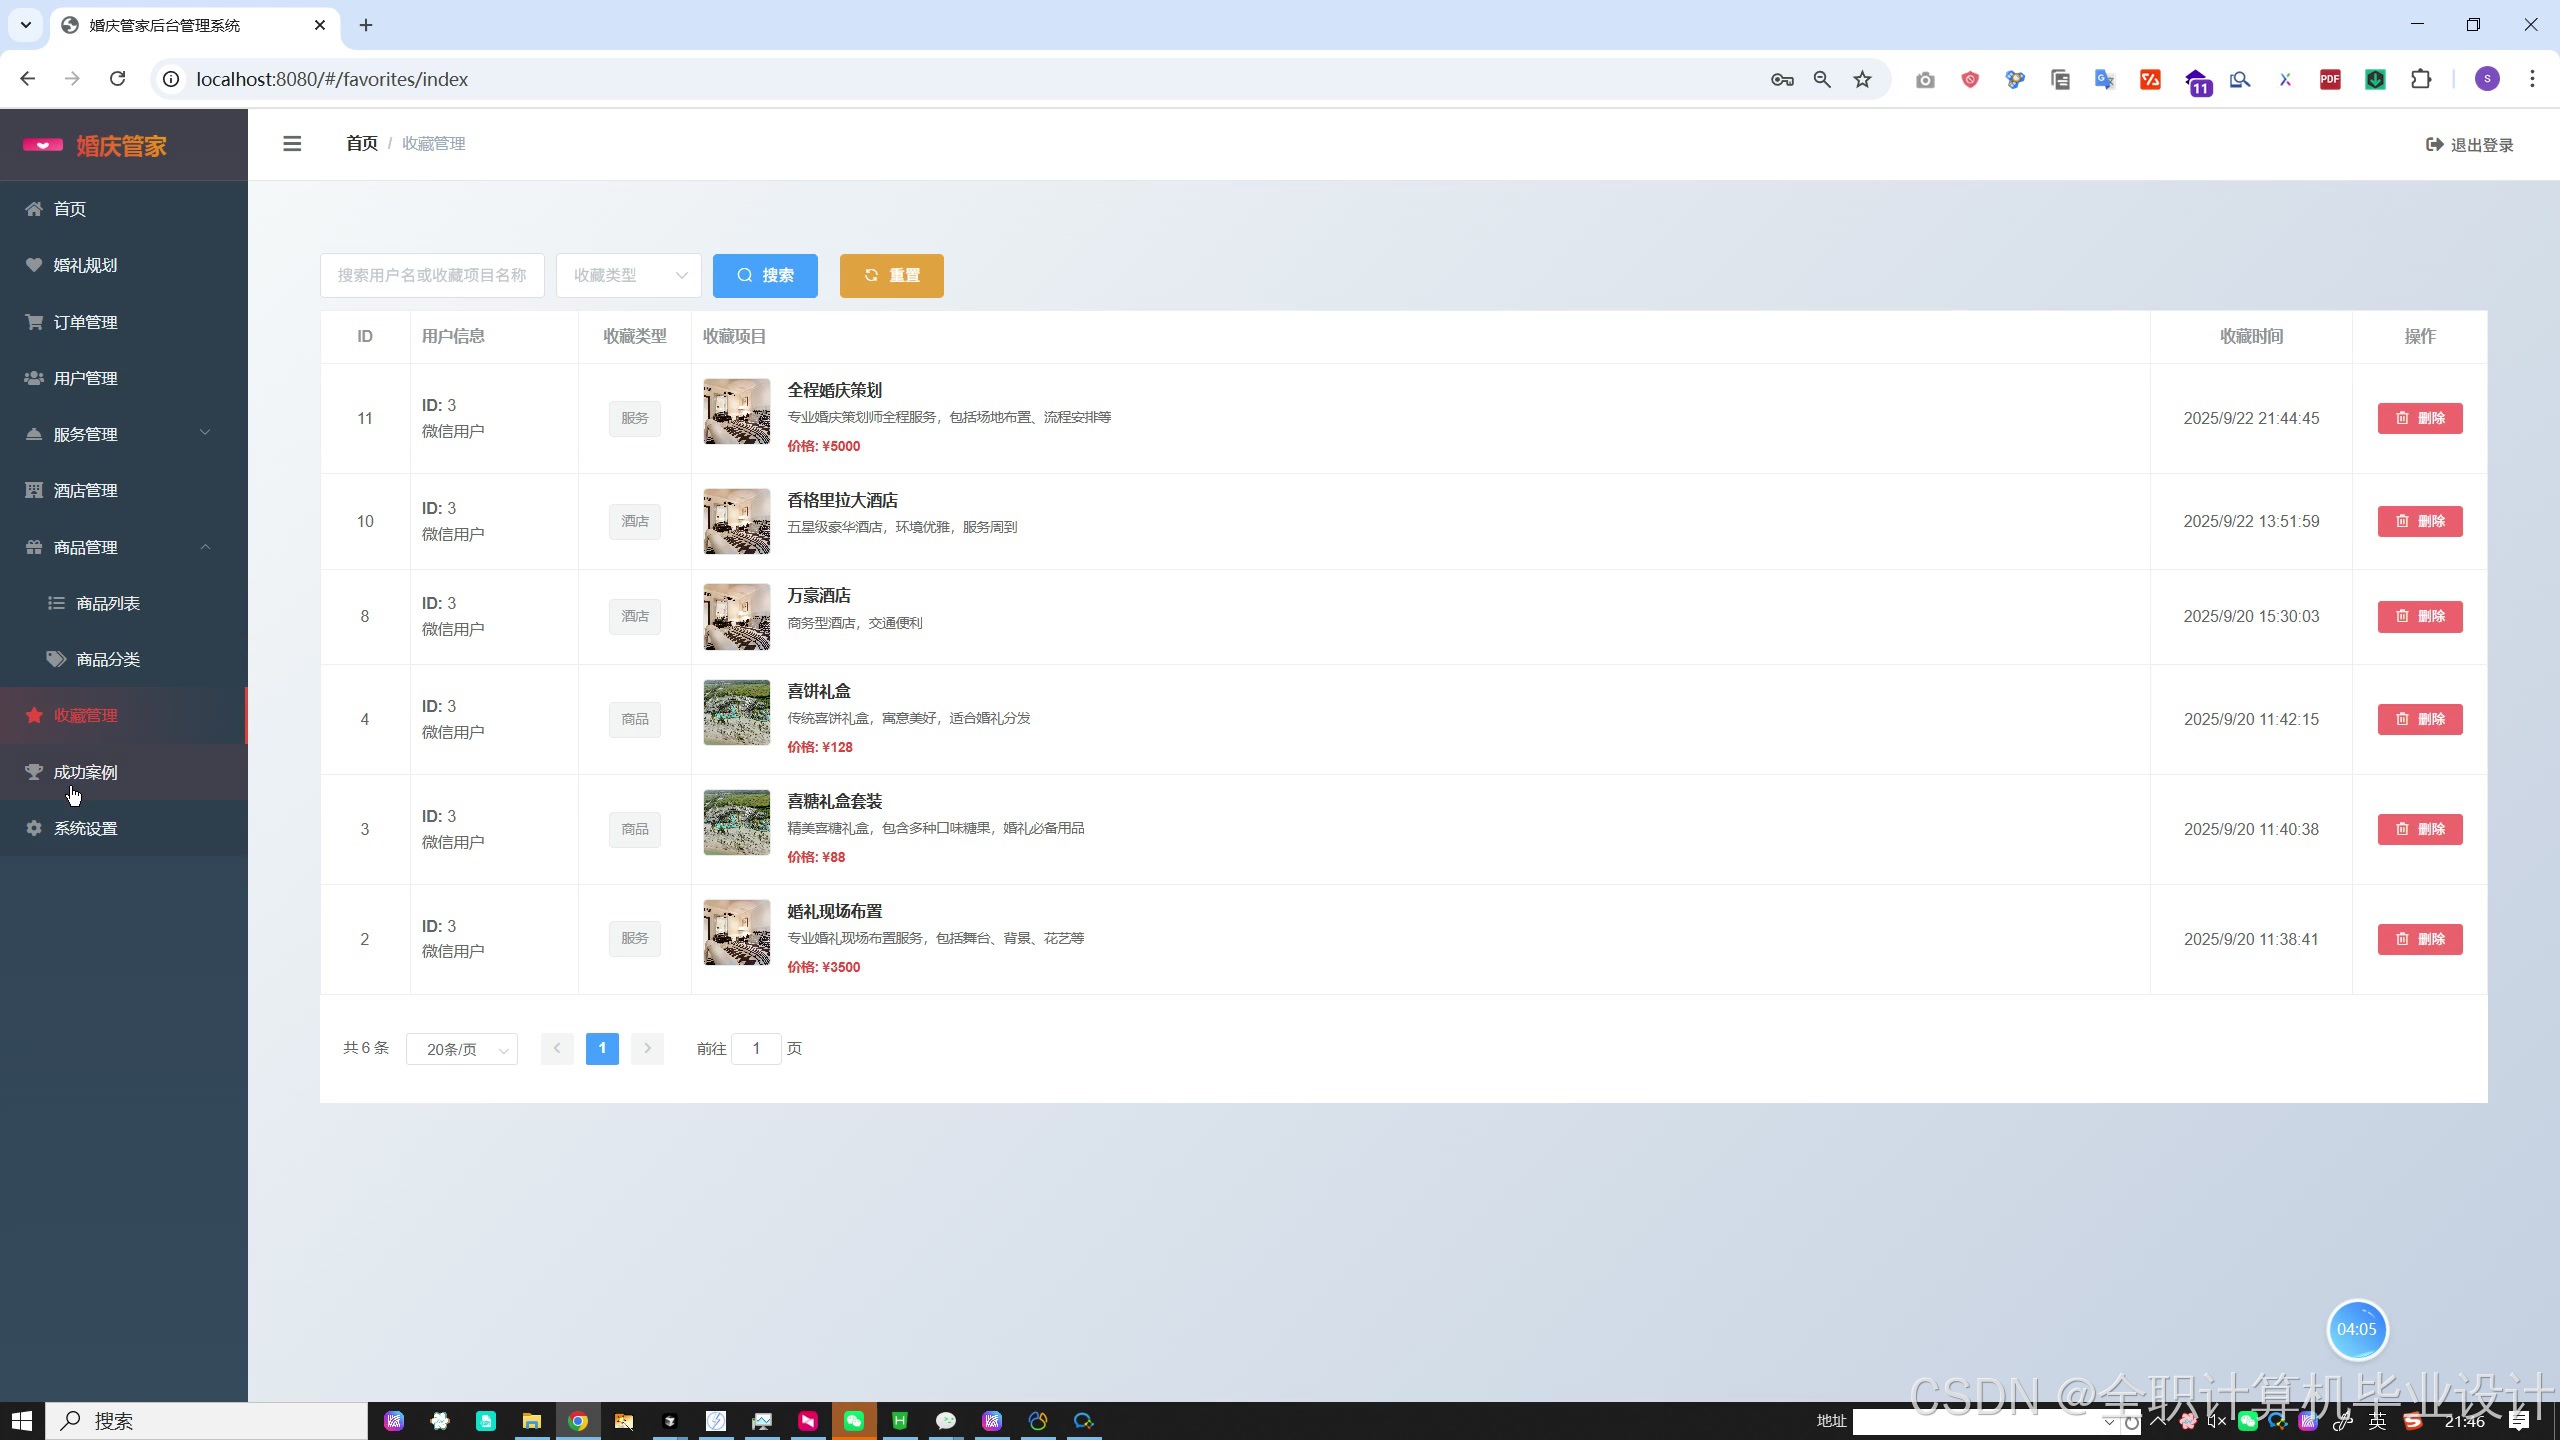2560x1440 pixels.
Task: Open Chrome extensions puzzle icon
Action: coord(2421,79)
